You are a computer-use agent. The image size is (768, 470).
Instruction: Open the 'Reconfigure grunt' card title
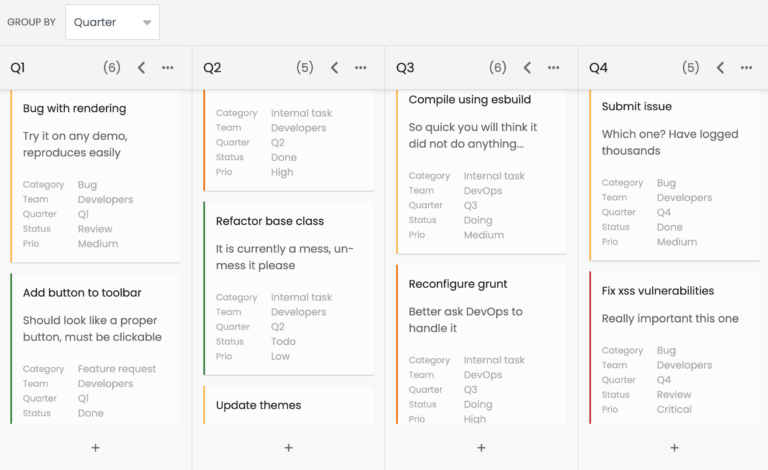coord(458,284)
